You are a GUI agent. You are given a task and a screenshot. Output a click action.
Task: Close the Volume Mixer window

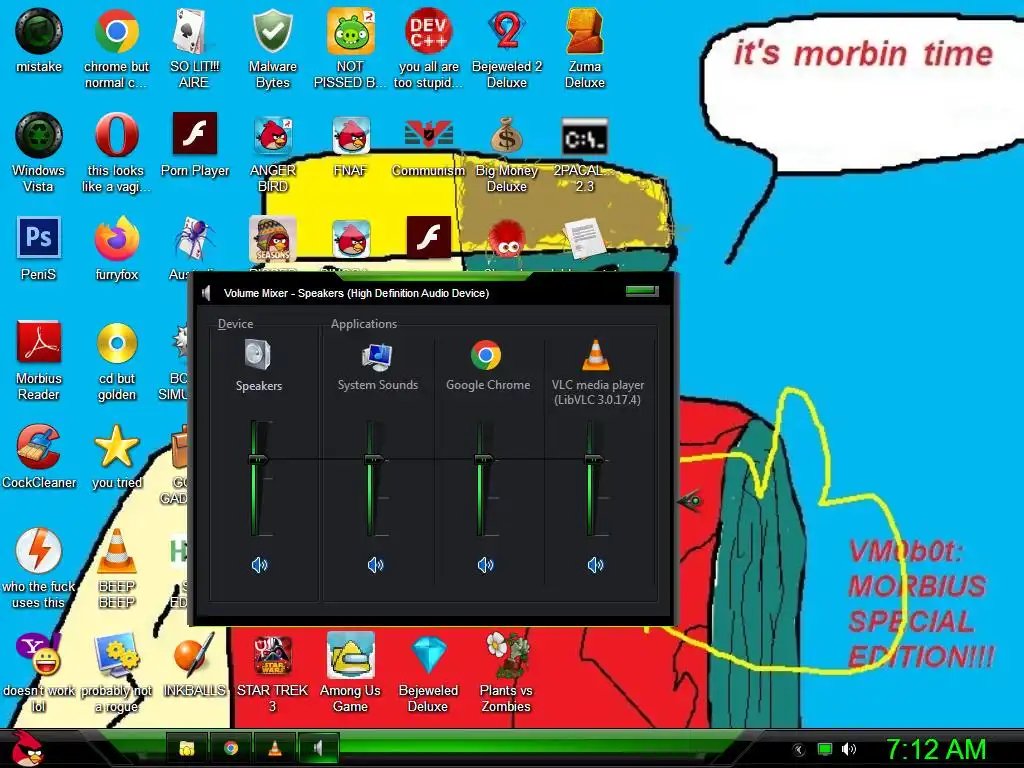pyautogui.click(x=642, y=291)
